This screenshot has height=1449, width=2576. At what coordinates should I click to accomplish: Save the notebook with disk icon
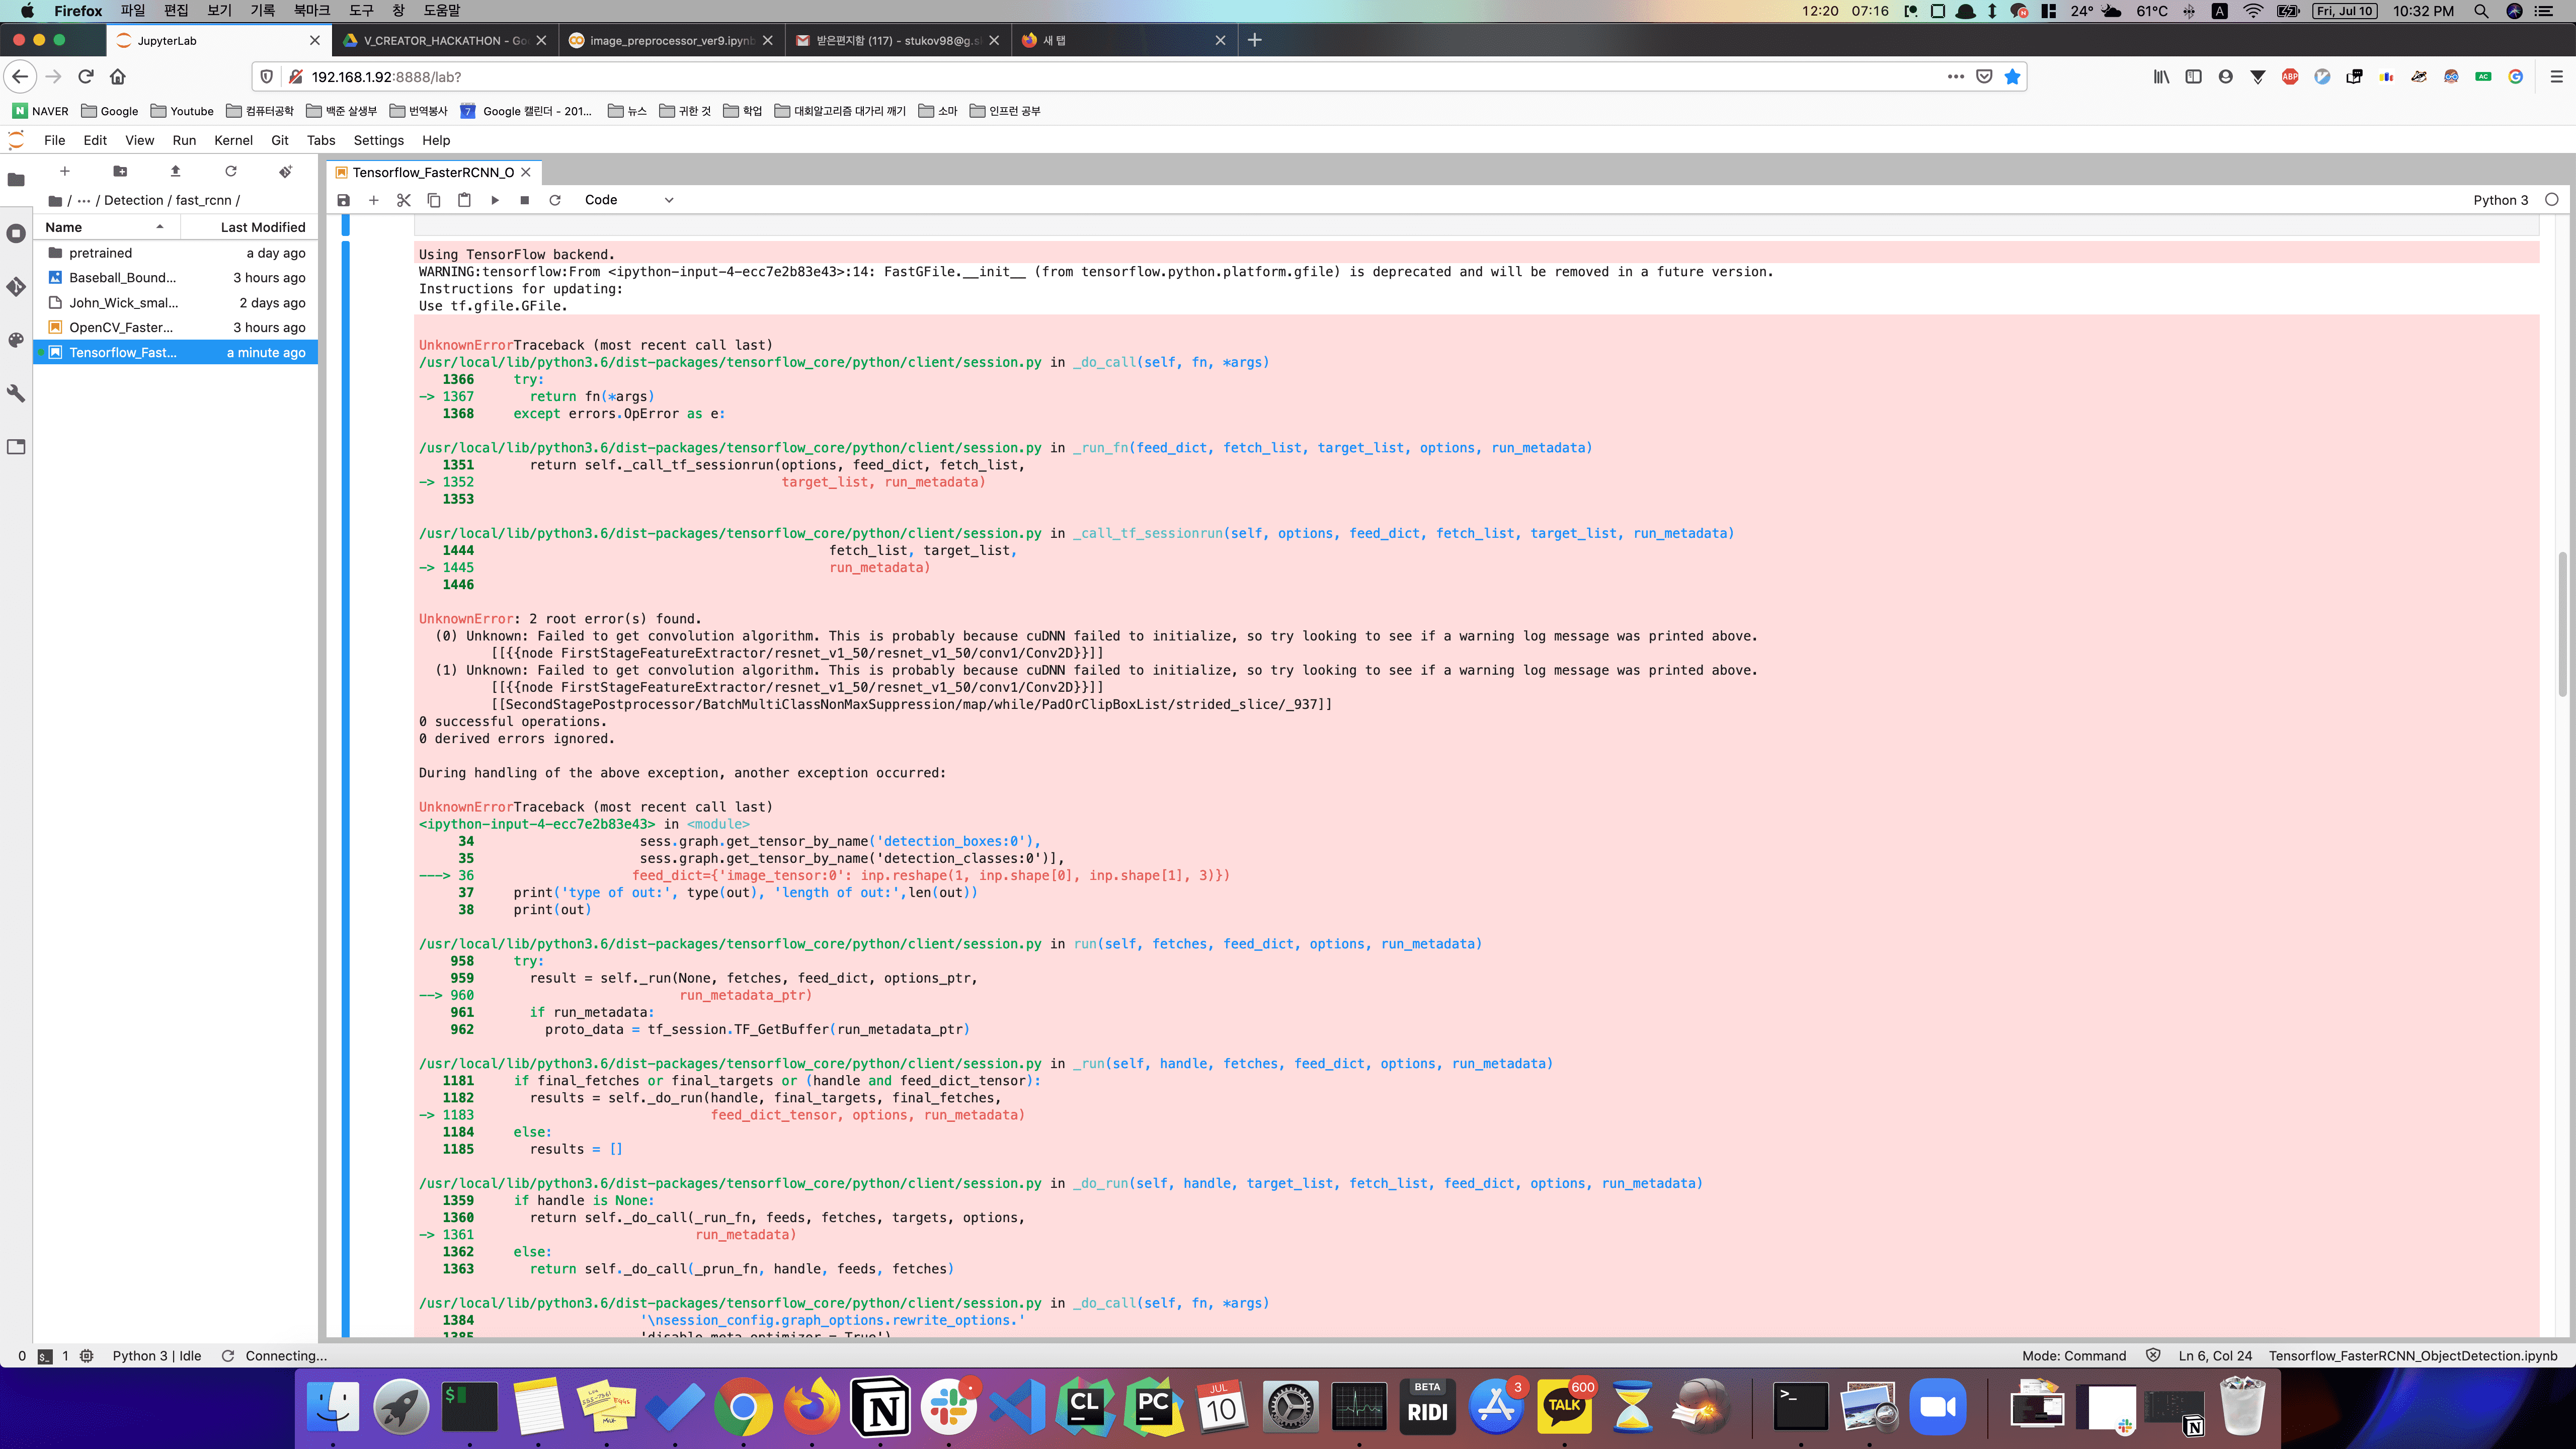(x=343, y=200)
